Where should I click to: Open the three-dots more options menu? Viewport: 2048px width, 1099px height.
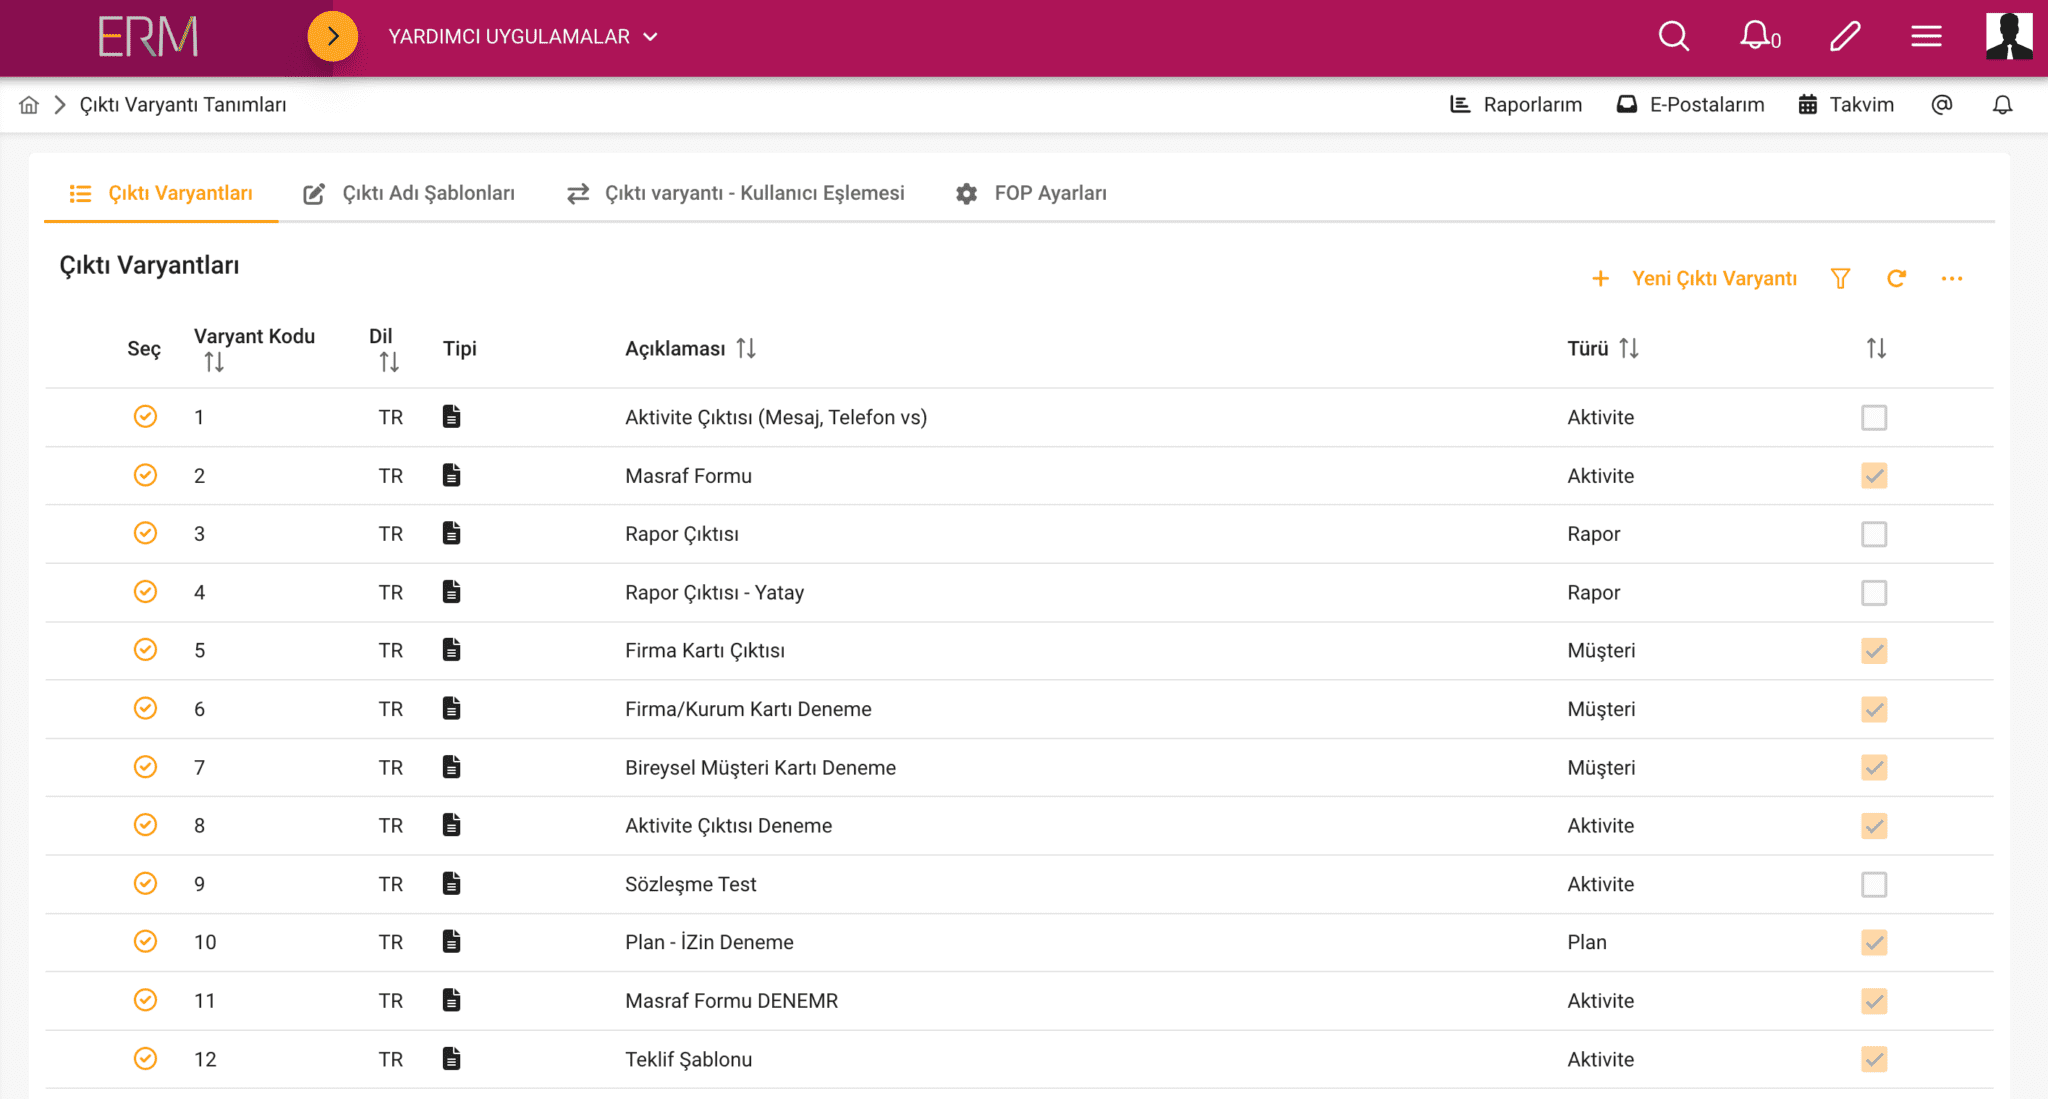1951,279
